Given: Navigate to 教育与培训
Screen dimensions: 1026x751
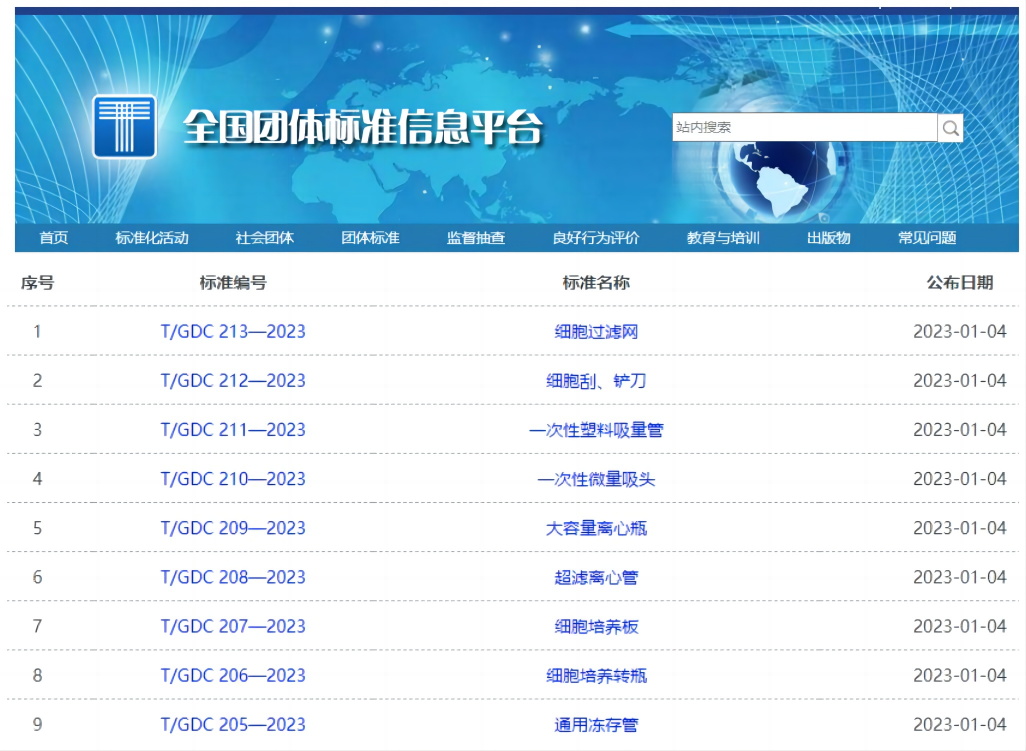Looking at the screenshot, I should click(722, 238).
